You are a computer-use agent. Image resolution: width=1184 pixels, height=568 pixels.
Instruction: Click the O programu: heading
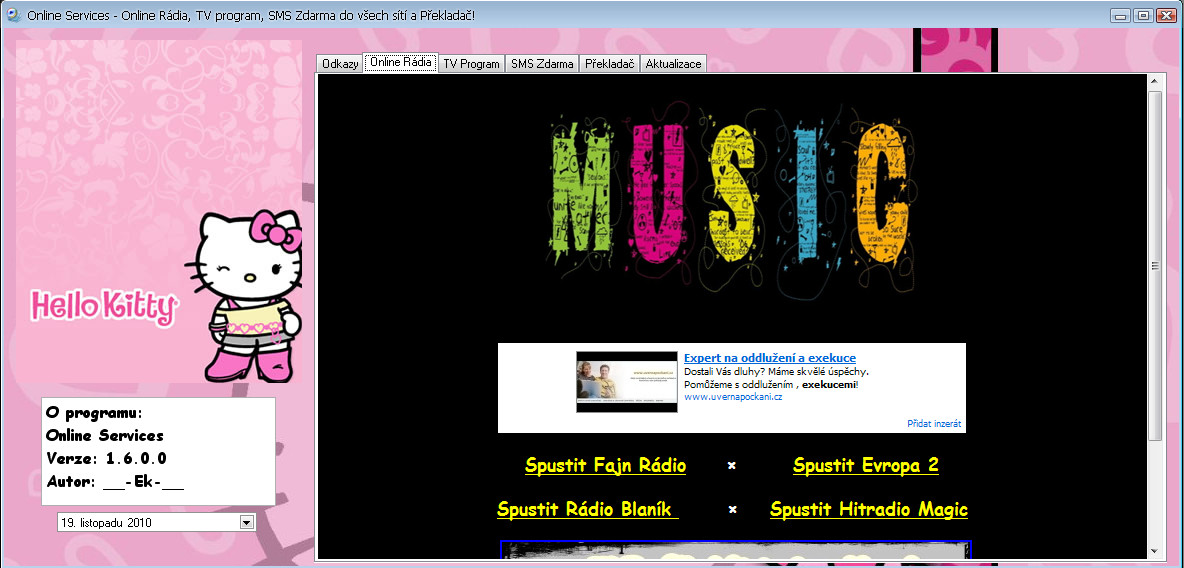point(94,413)
